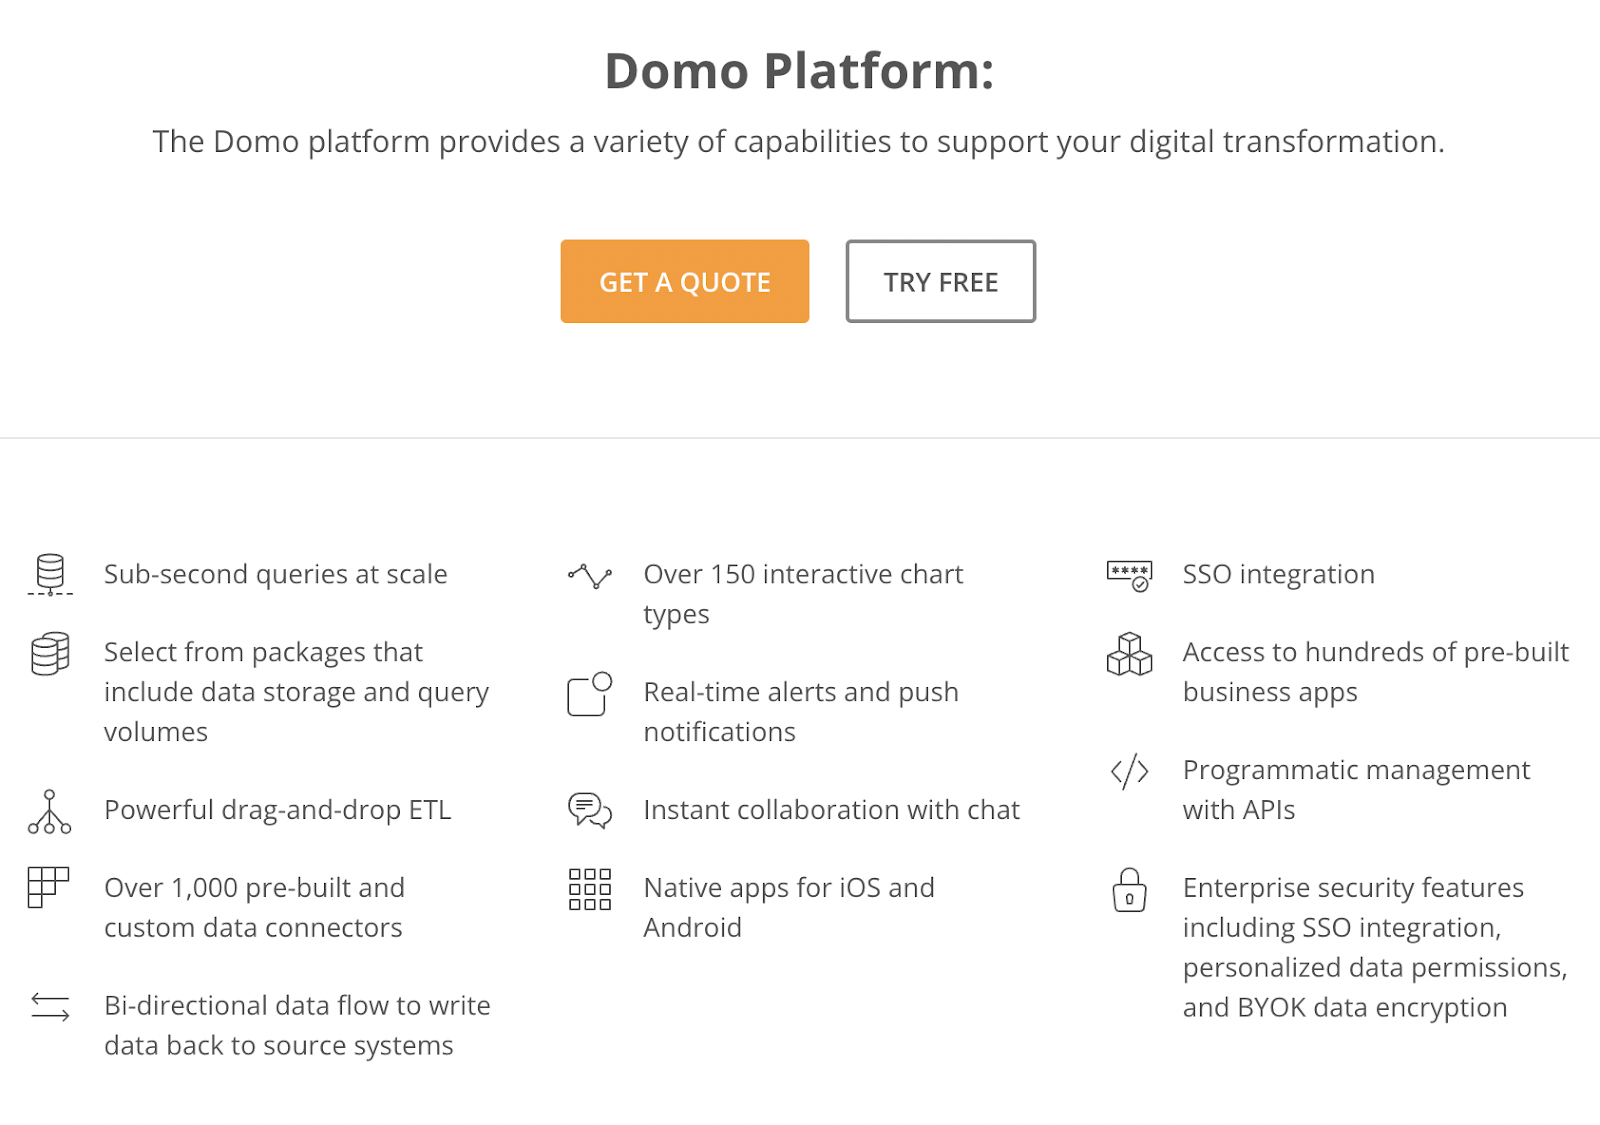Click the SSO password field icon
The width and height of the screenshot is (1600, 1125).
coord(1130,576)
